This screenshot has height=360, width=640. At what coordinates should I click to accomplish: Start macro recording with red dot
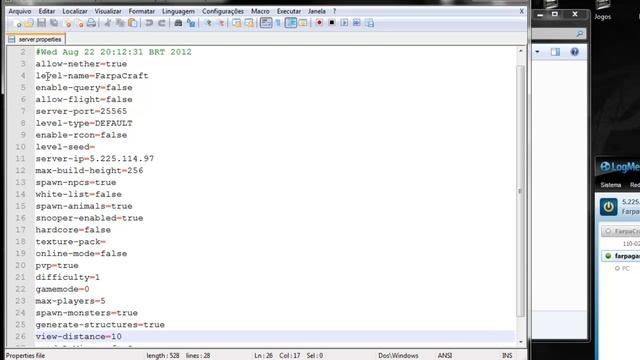[x=319, y=23]
